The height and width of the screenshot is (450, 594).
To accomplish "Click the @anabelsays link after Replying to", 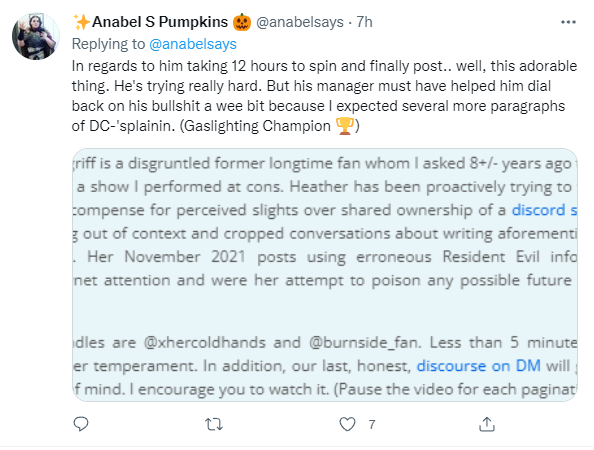I will click(193, 44).
